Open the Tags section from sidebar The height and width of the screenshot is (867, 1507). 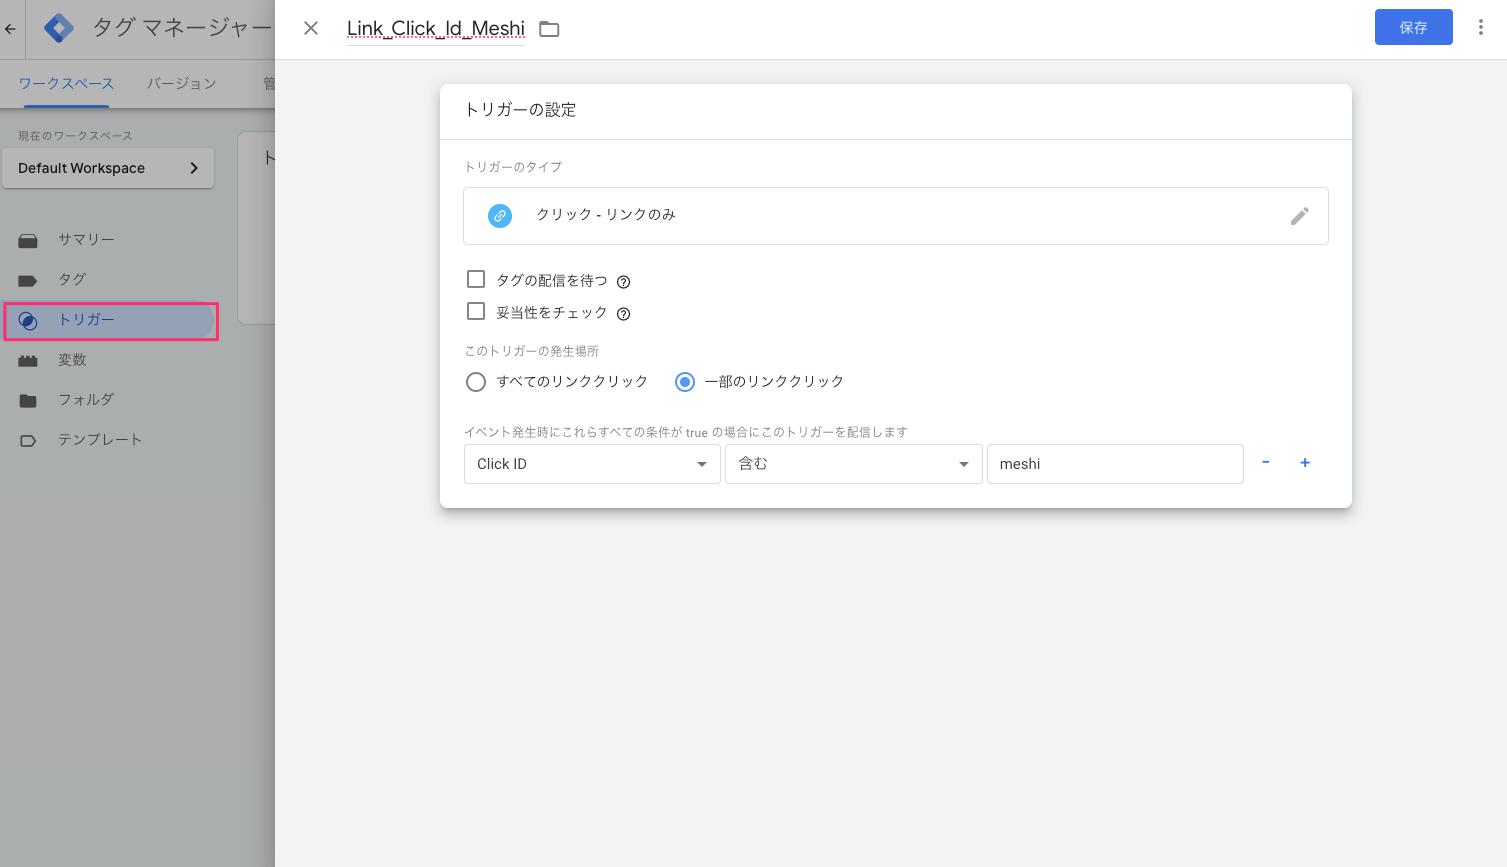point(27,280)
